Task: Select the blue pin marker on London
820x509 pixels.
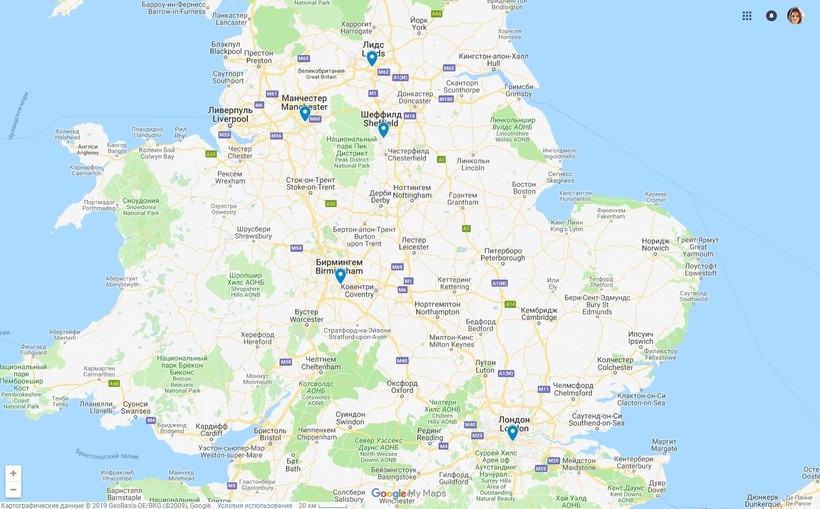Action: [x=512, y=433]
